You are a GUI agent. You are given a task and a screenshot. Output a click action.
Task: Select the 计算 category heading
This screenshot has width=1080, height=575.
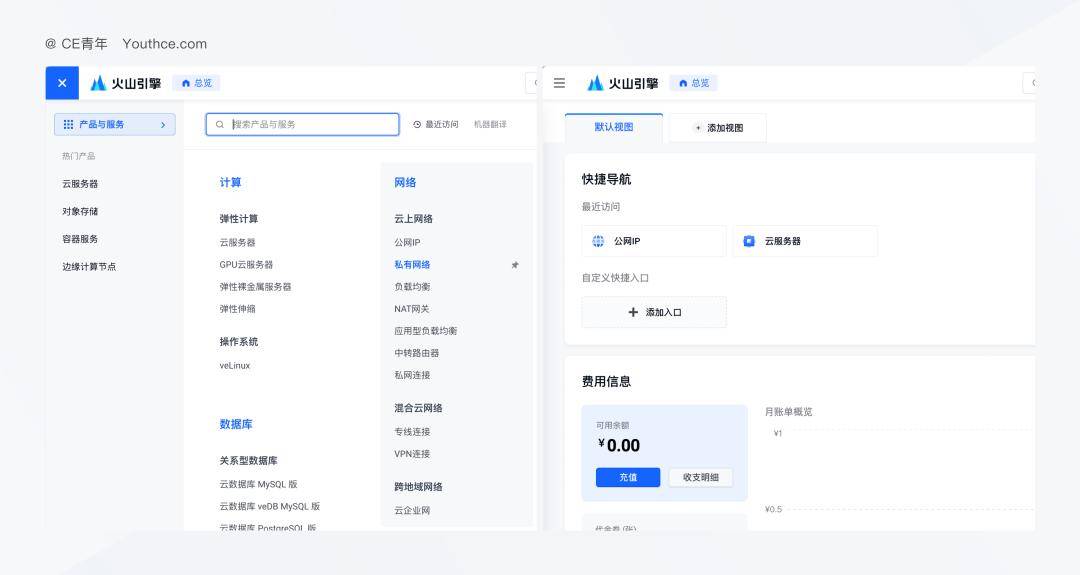point(230,182)
